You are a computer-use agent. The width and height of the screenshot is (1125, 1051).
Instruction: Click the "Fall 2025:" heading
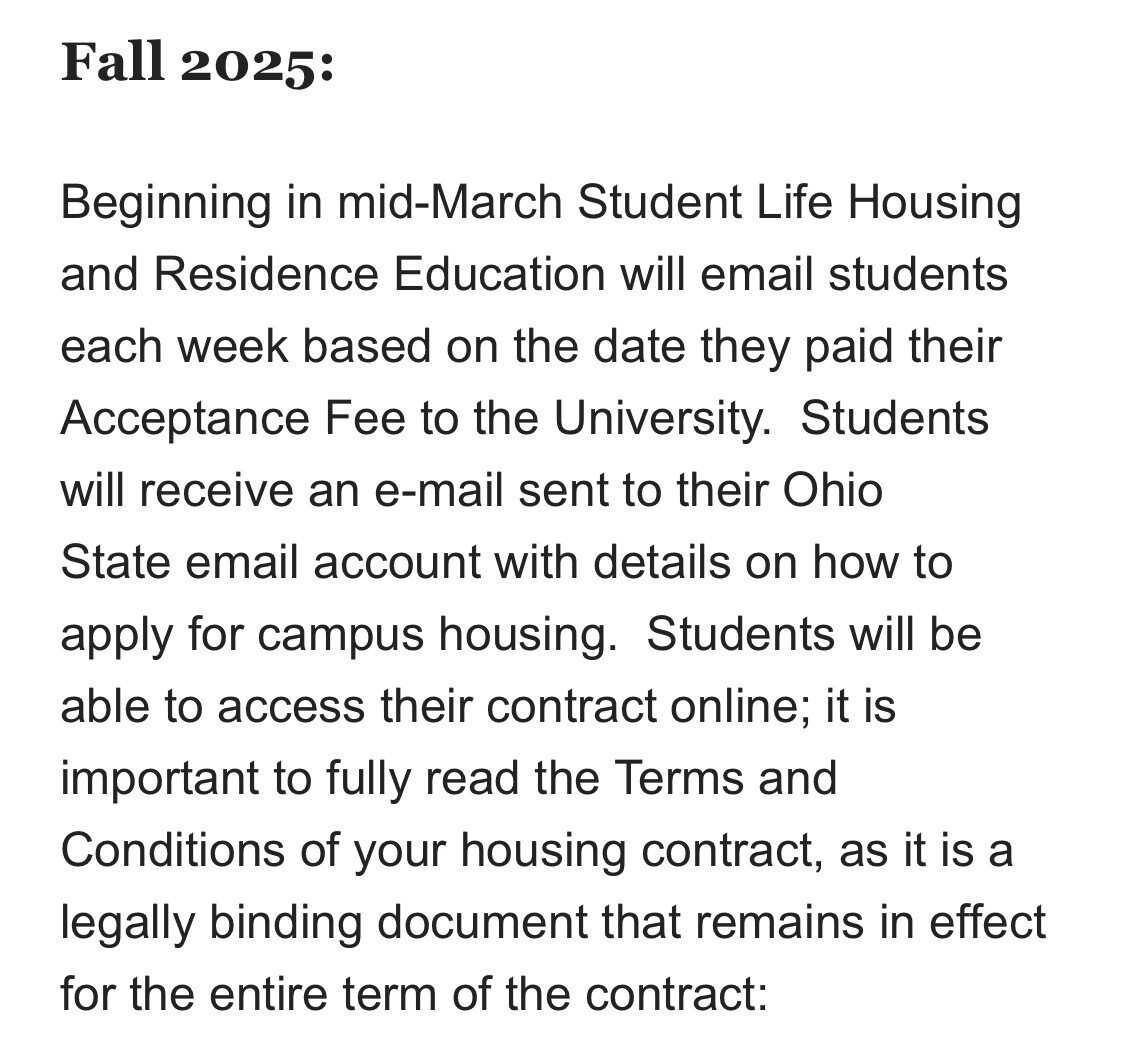pos(197,63)
